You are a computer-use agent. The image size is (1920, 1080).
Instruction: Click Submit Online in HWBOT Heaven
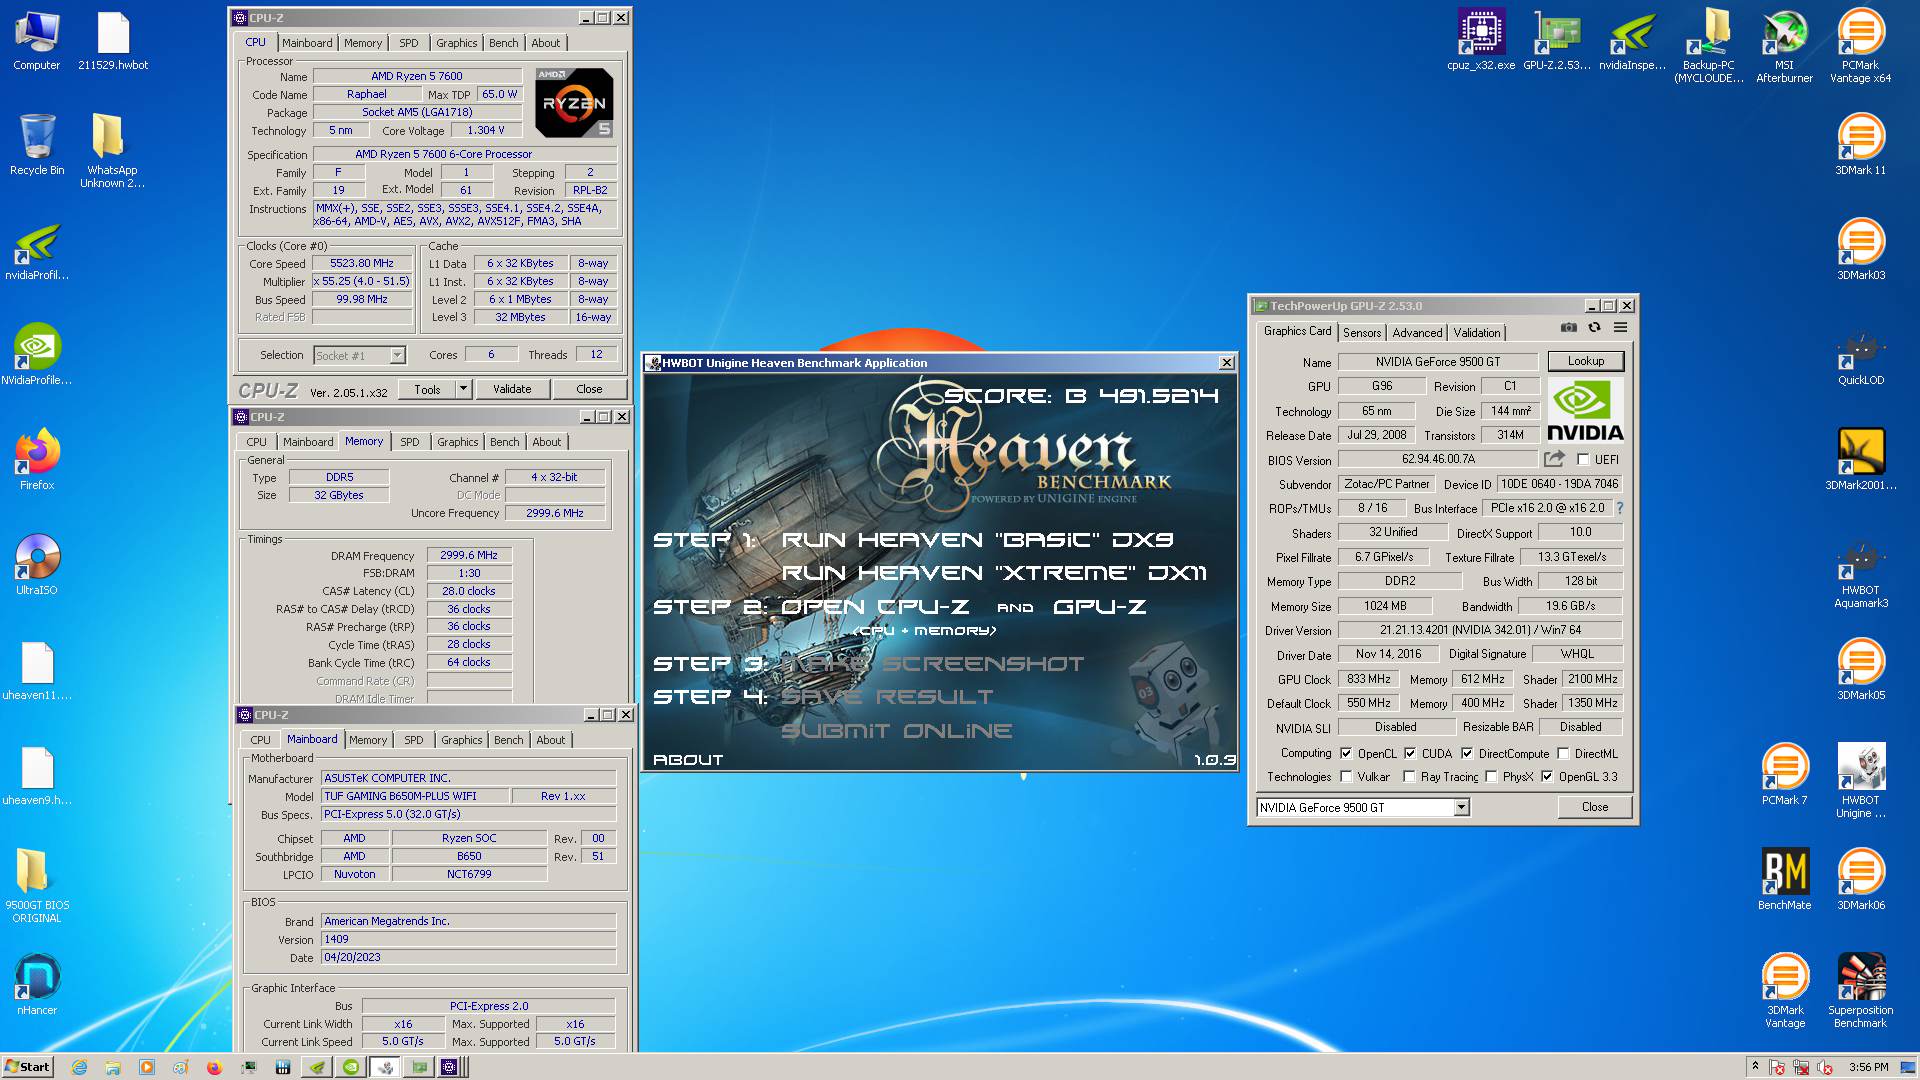(x=896, y=731)
